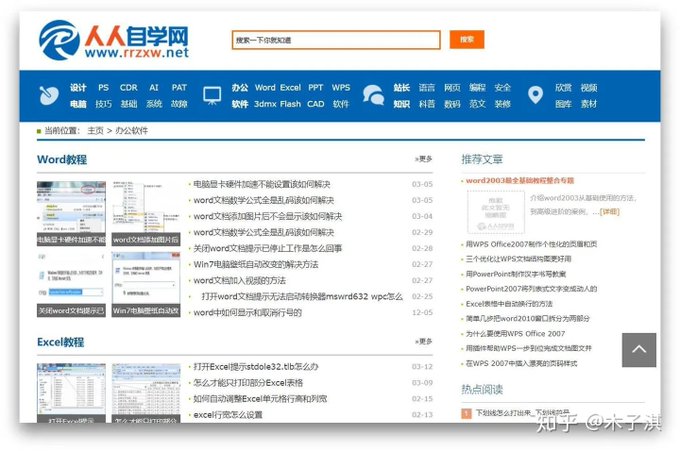
Task: Open recommended word2003 tutorial link
Action: 520,180
